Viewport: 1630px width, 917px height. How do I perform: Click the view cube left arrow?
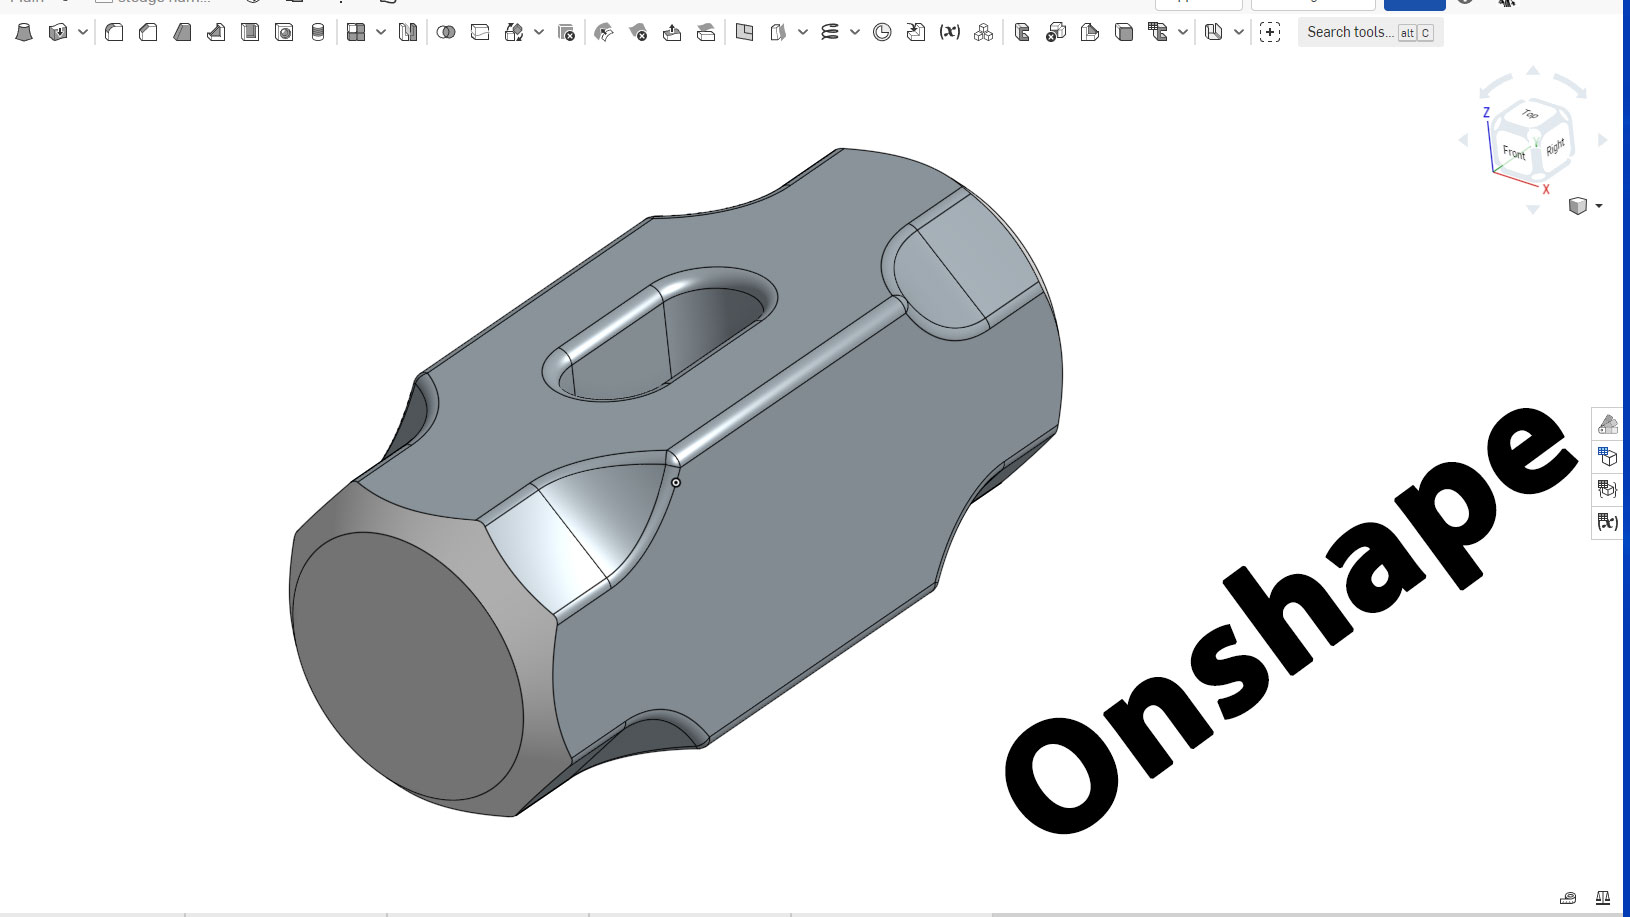tap(1464, 140)
